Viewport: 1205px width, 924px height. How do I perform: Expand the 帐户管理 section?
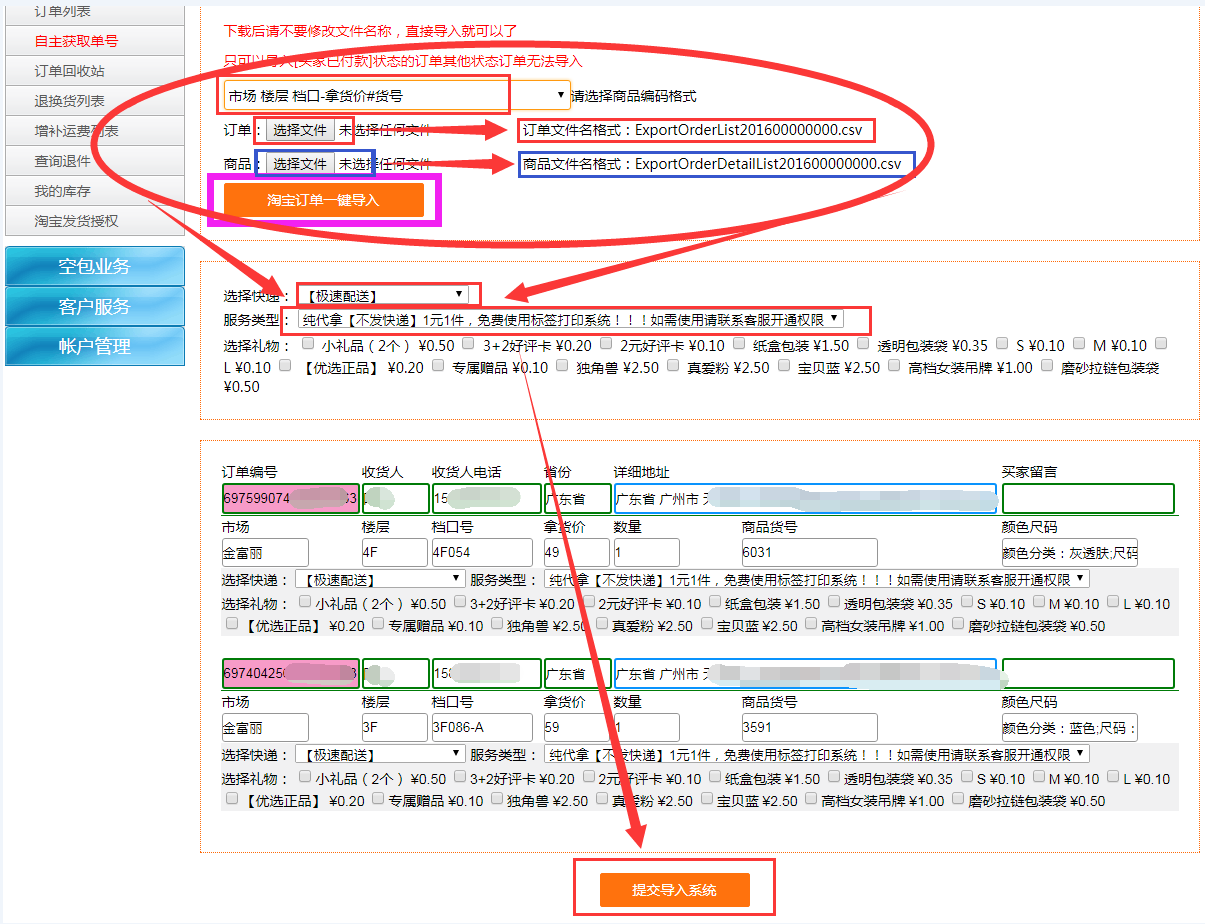tap(95, 347)
